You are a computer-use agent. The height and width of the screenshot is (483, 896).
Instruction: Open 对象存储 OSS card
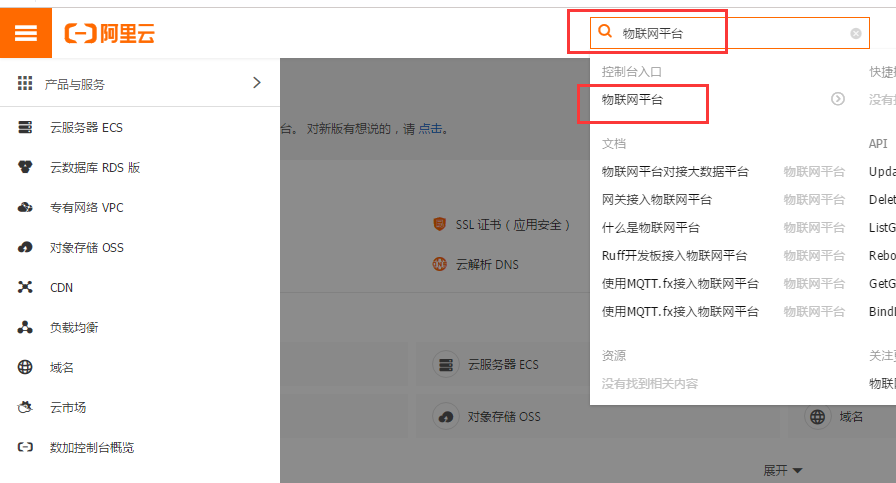point(503,417)
